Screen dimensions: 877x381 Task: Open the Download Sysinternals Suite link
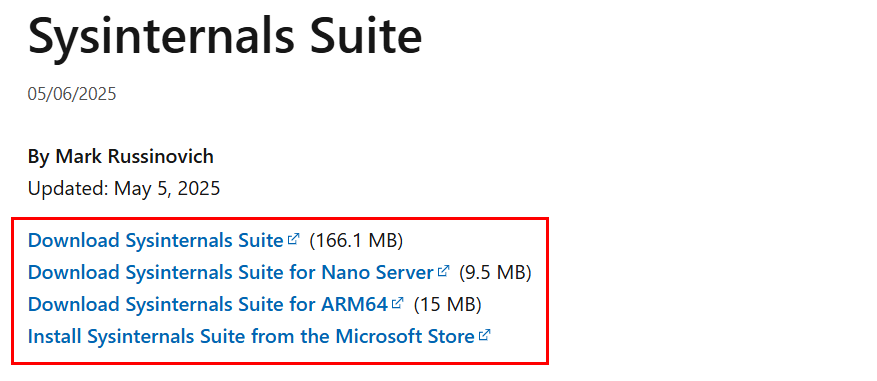pyautogui.click(x=155, y=241)
